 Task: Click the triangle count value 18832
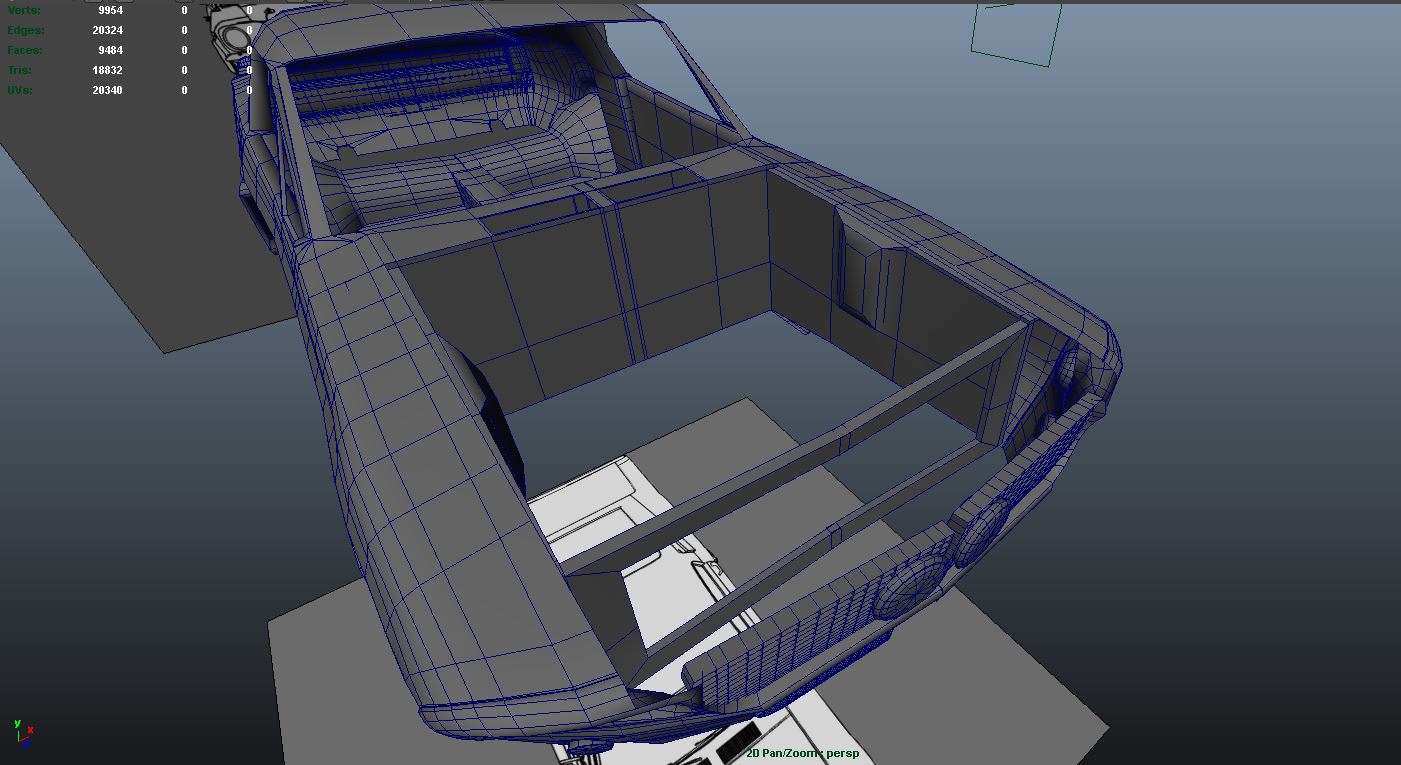point(107,70)
